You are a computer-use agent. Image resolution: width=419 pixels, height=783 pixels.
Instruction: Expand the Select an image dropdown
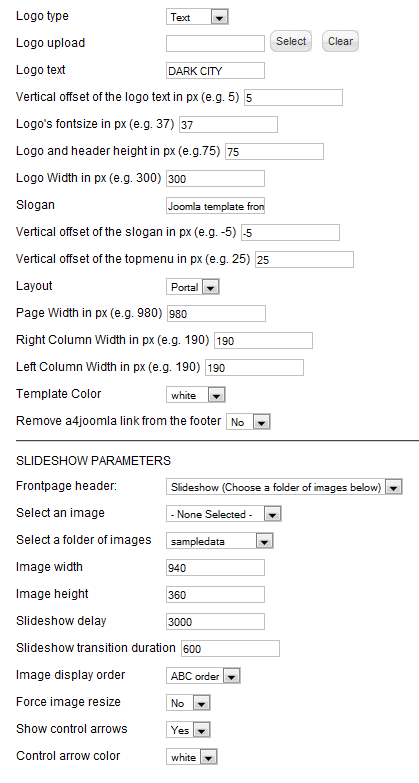pyautogui.click(x=224, y=514)
